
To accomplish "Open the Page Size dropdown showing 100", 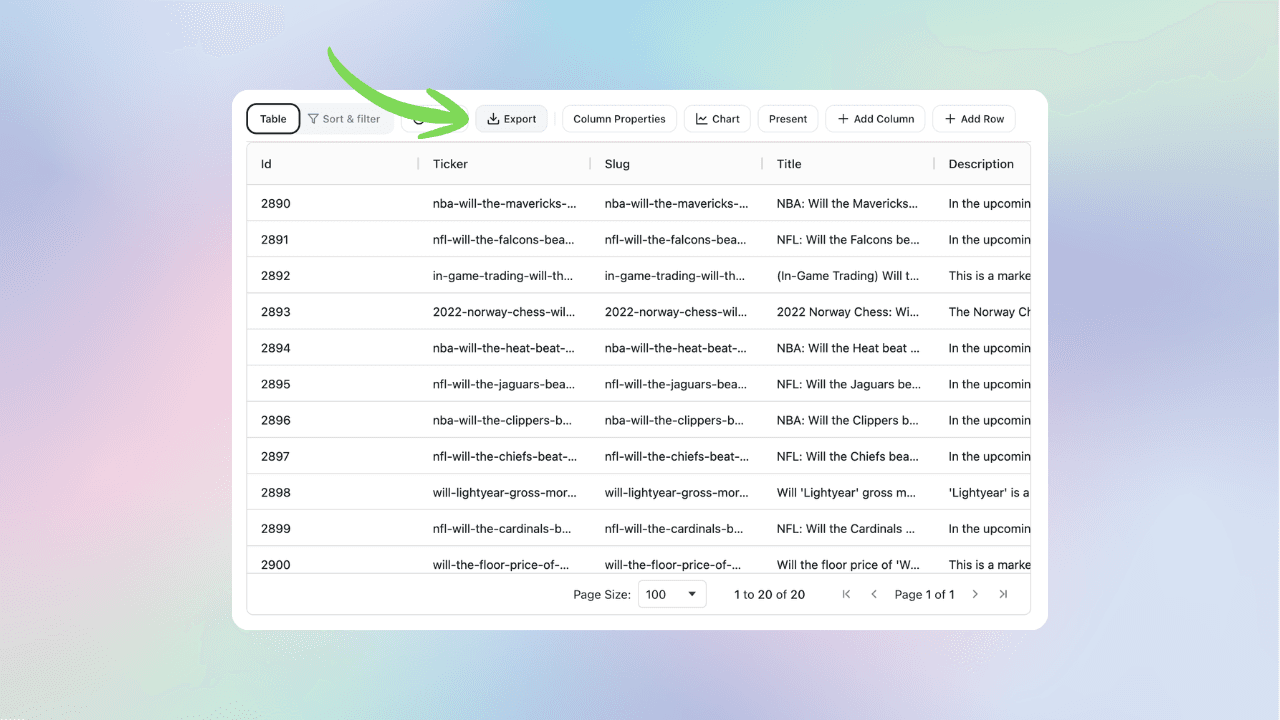I will (x=672, y=593).
